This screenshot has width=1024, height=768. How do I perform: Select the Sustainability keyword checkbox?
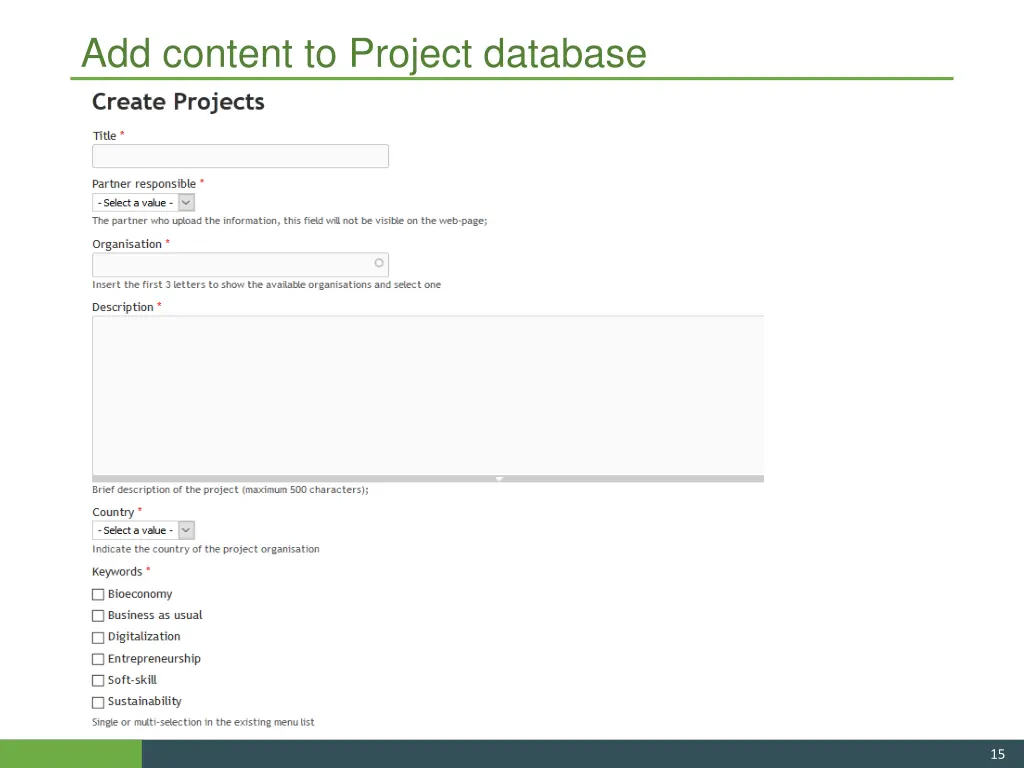[x=98, y=702]
